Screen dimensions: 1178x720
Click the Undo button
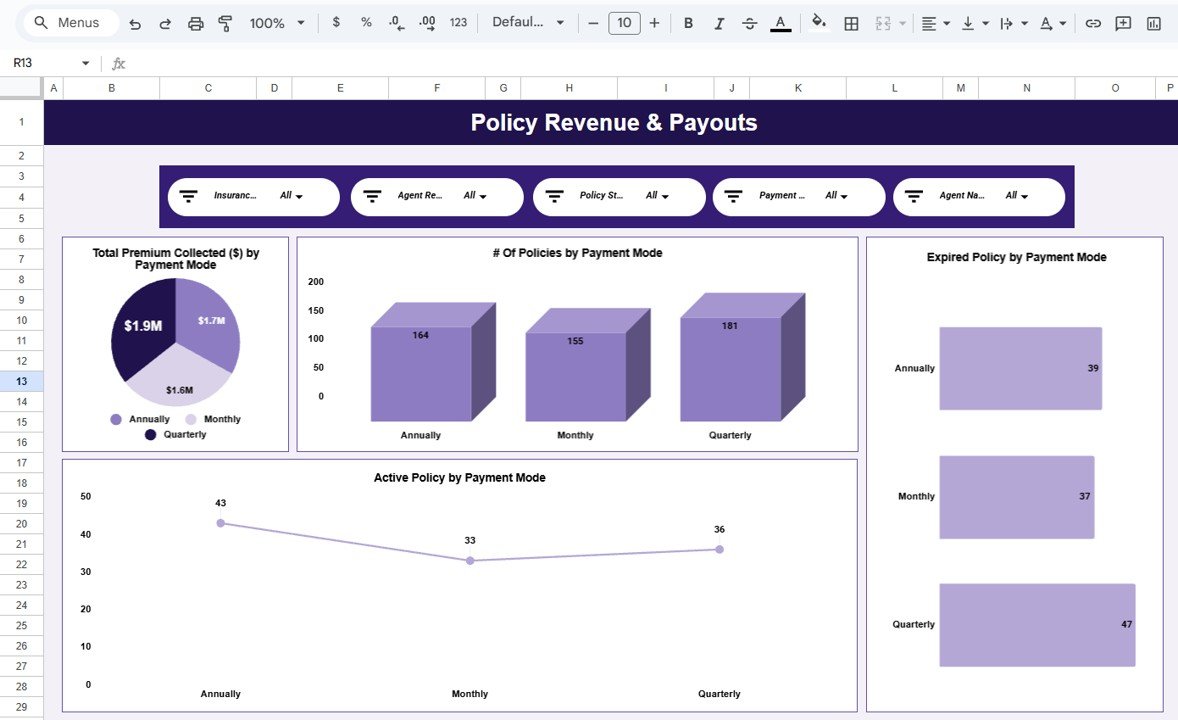pos(135,22)
